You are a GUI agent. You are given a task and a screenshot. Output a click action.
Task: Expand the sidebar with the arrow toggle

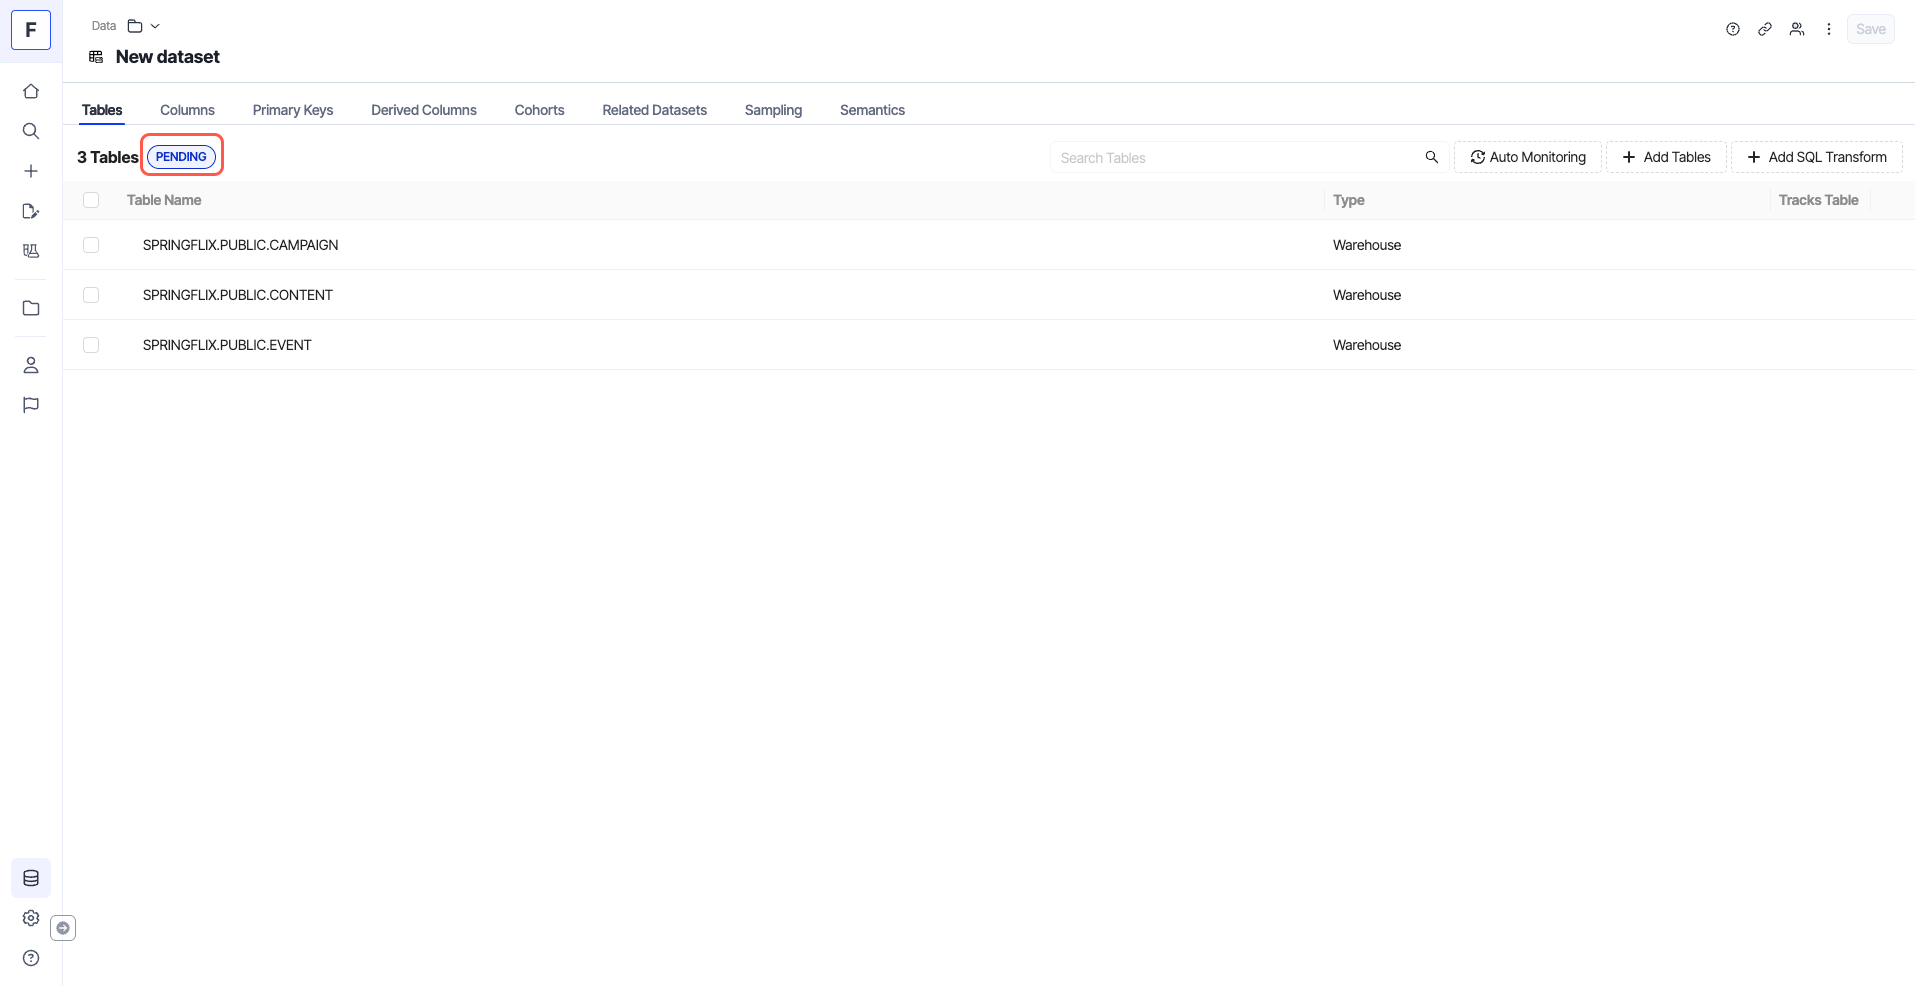(x=63, y=928)
